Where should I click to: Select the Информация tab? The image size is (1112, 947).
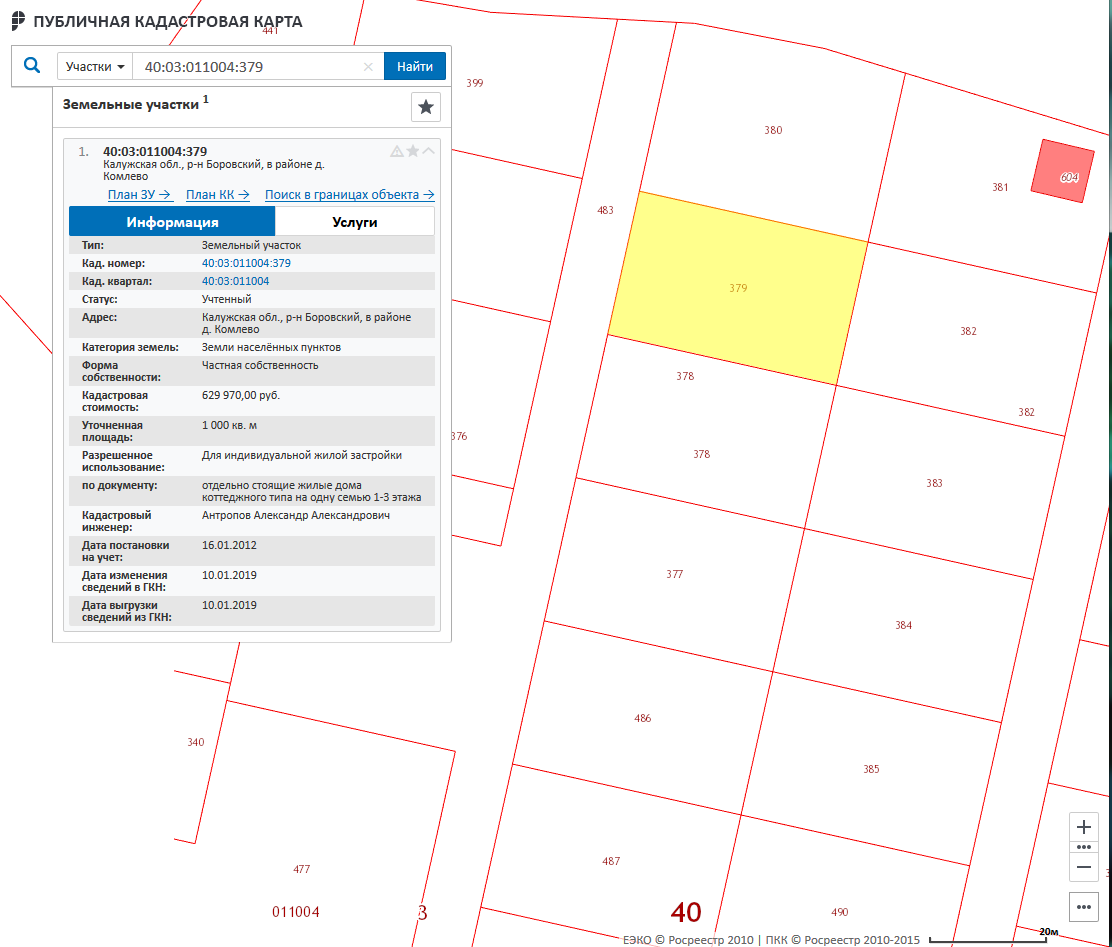172,222
